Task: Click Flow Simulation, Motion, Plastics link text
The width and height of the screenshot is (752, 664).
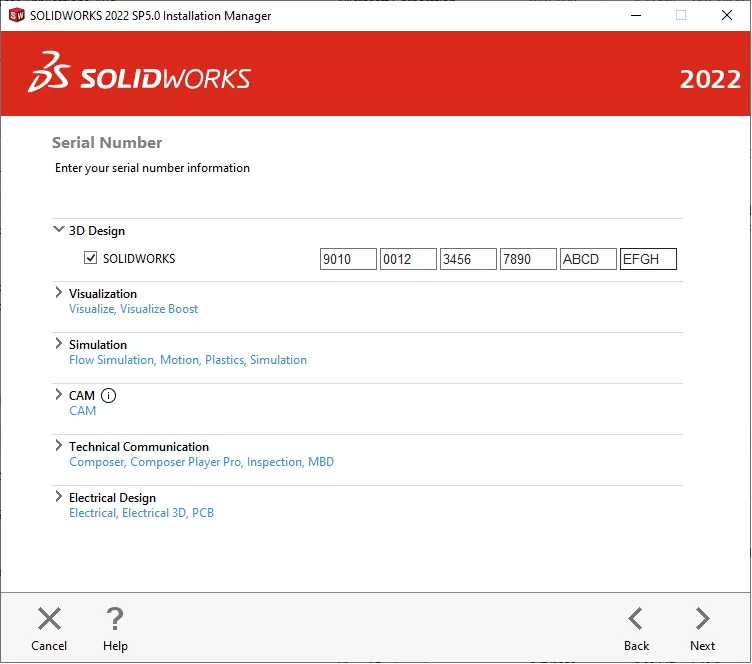Action: 157,360
